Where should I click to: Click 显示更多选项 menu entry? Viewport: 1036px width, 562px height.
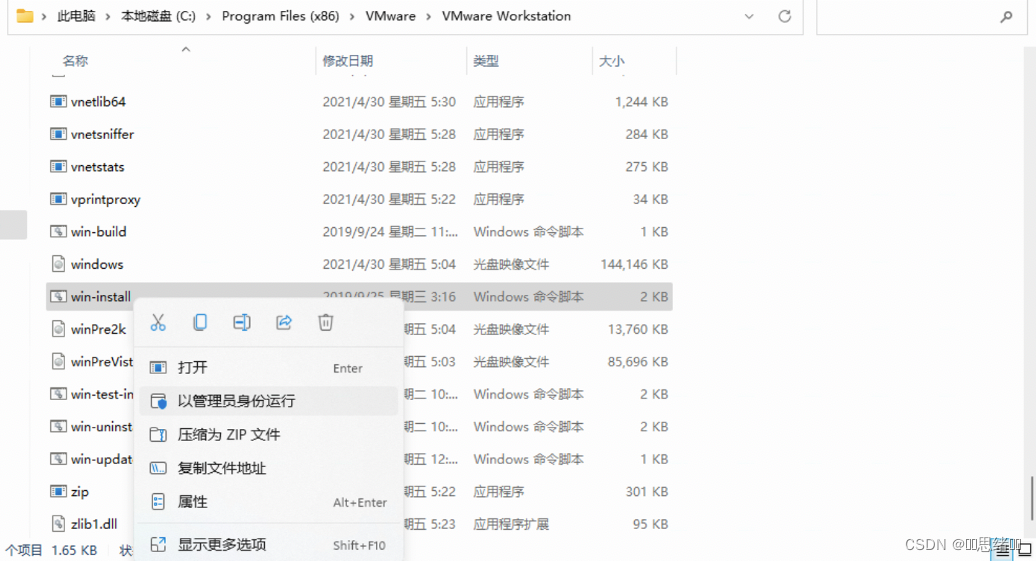(268, 545)
